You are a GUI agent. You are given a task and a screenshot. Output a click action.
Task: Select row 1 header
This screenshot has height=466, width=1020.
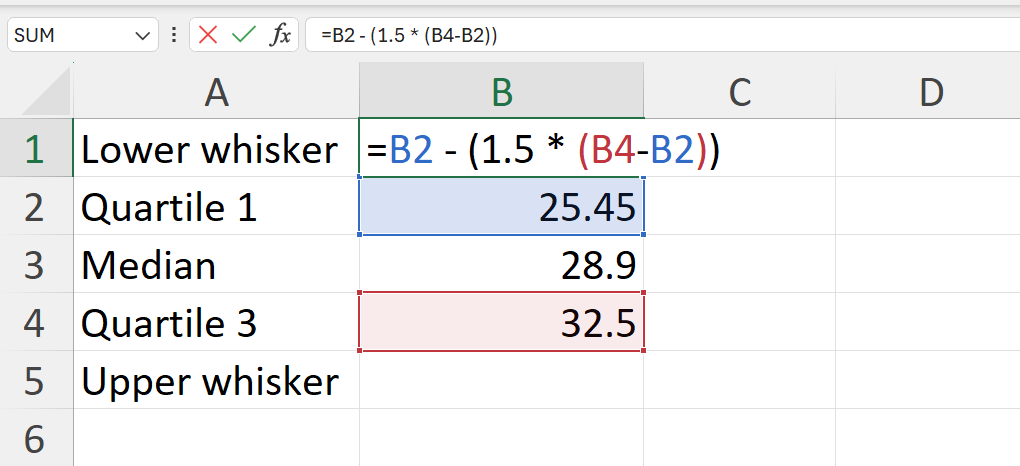coord(36,148)
